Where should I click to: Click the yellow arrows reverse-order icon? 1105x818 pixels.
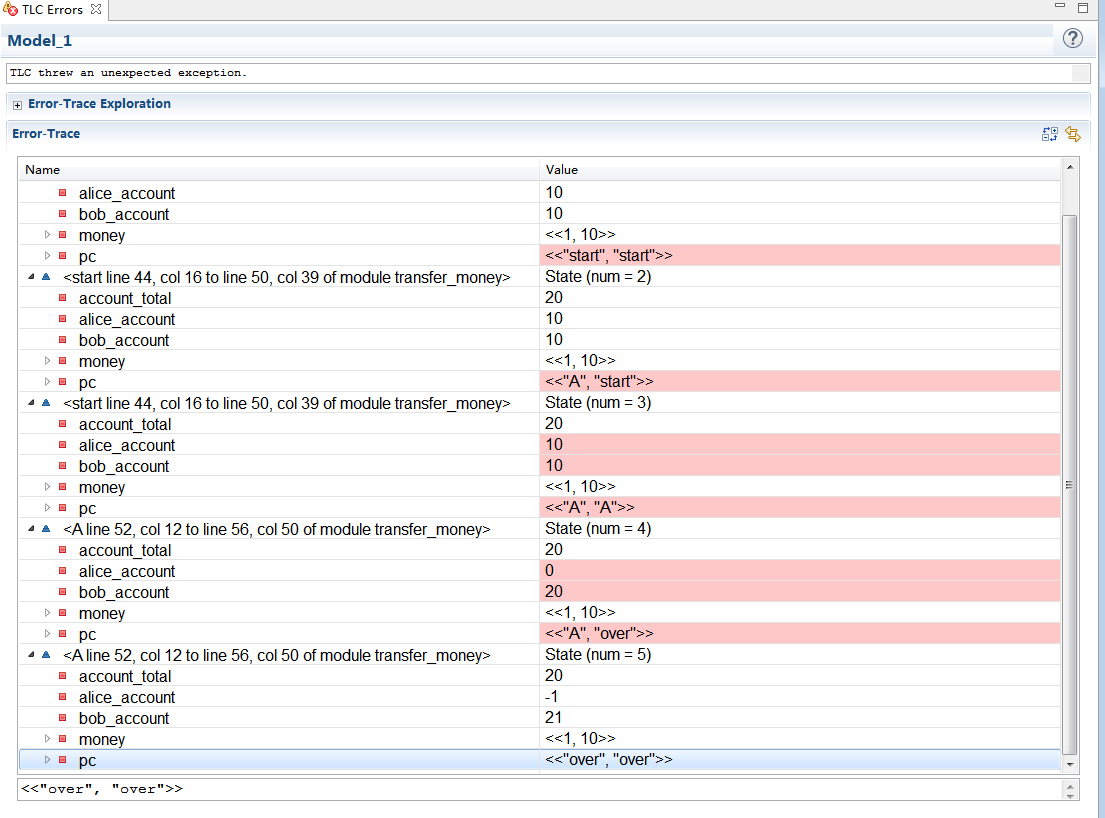click(1073, 134)
